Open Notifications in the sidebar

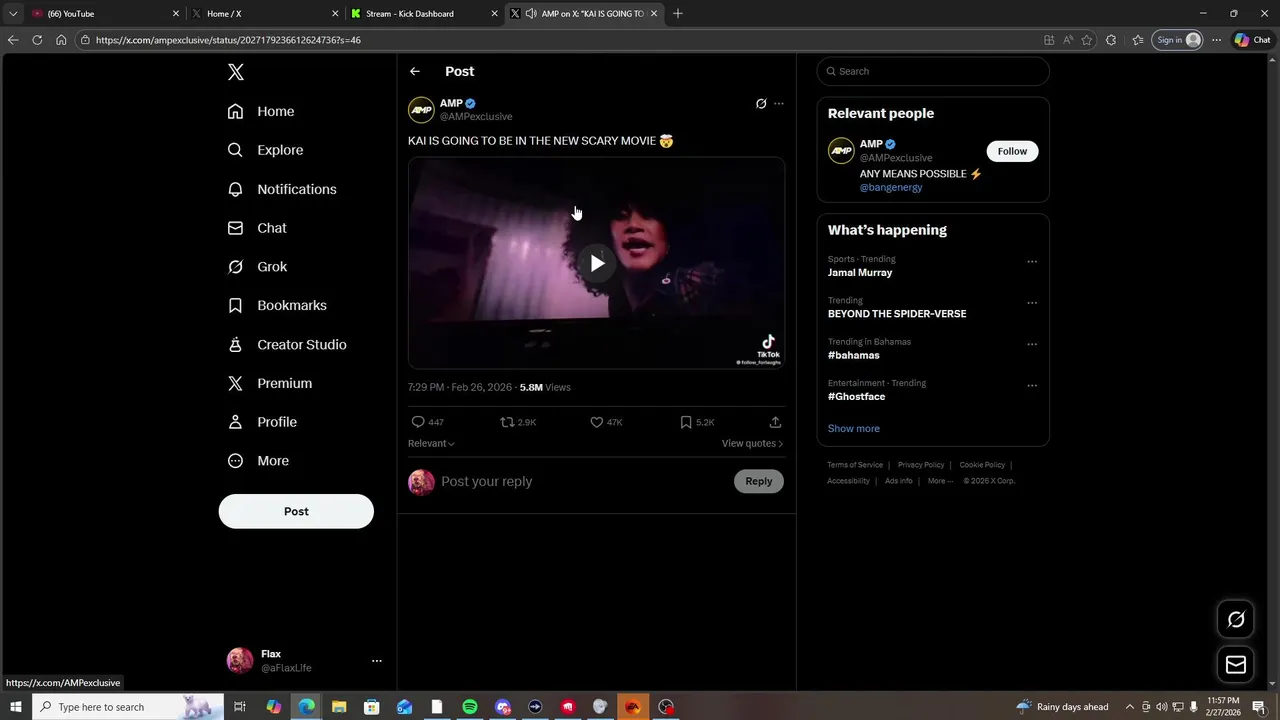[x=282, y=189]
